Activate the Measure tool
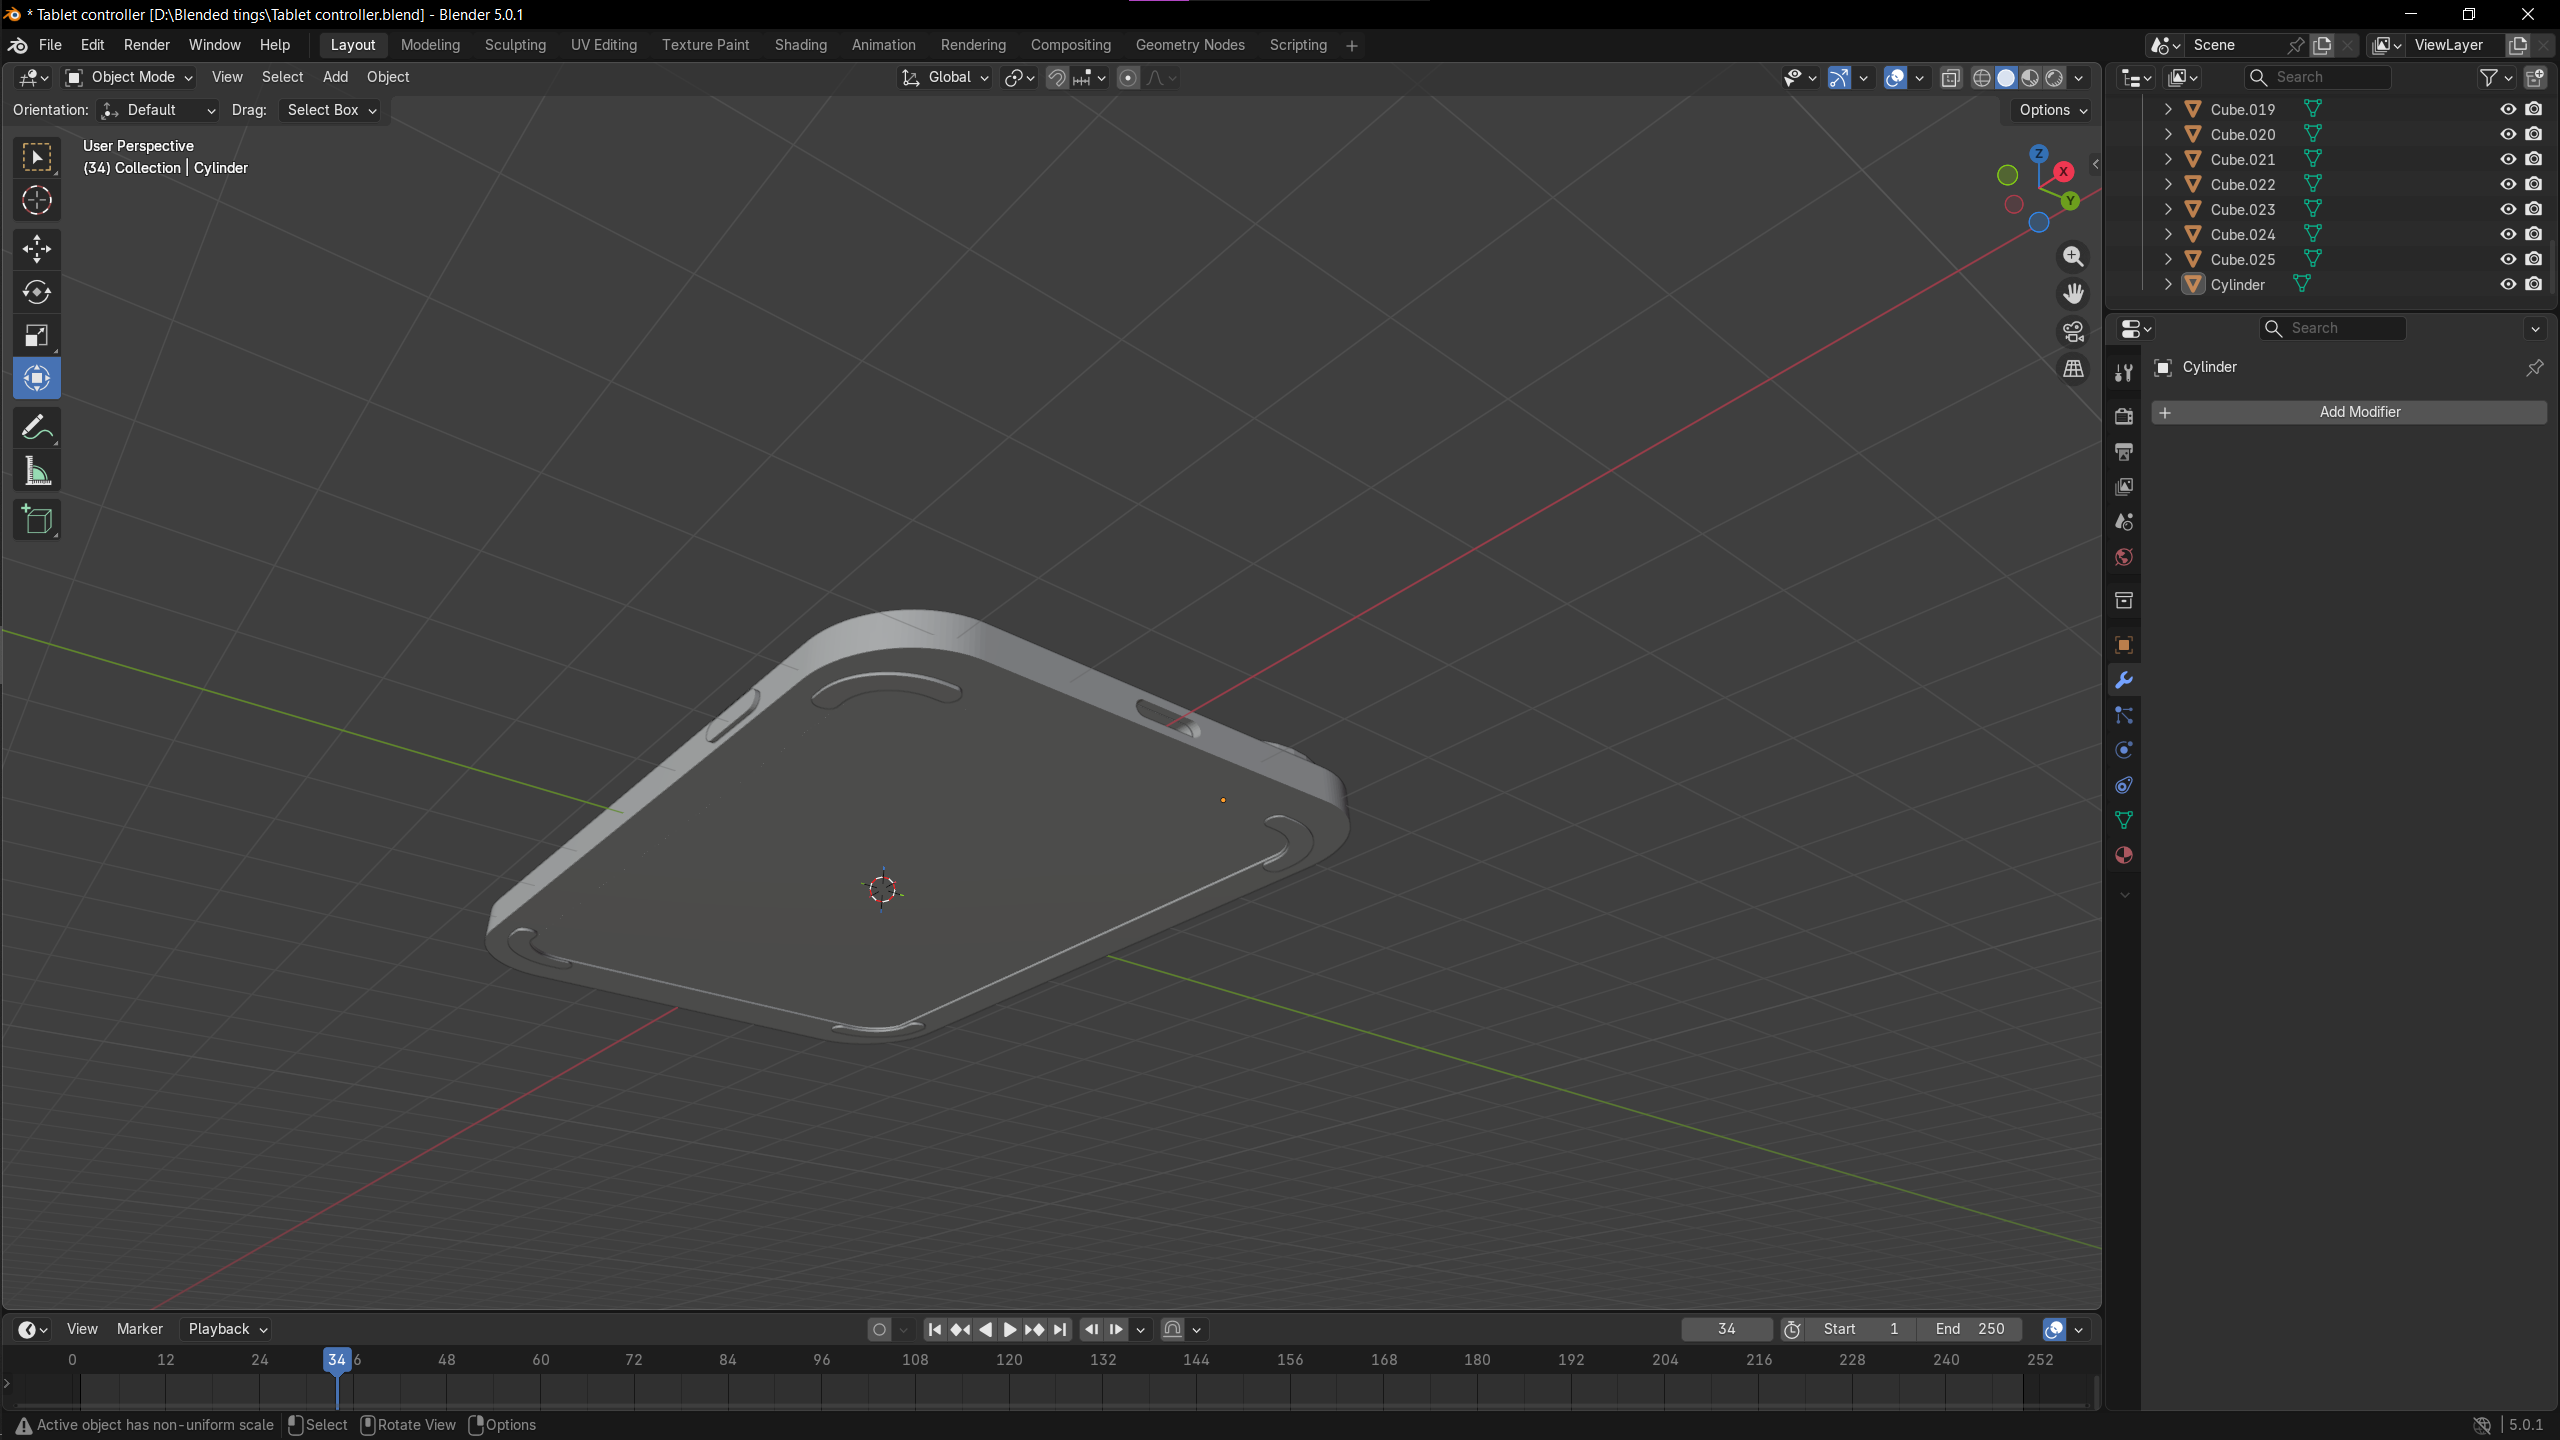Screen dimensions: 2560x1440 (x=37, y=471)
